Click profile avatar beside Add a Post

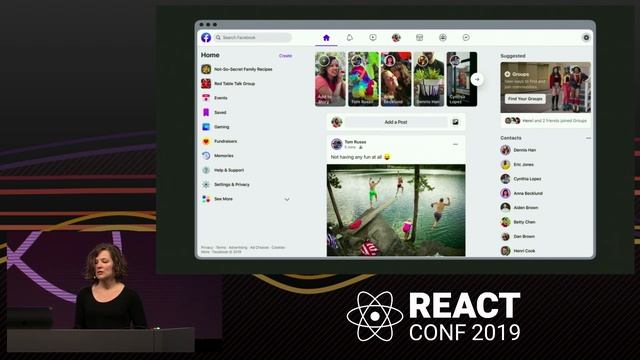[336, 122]
